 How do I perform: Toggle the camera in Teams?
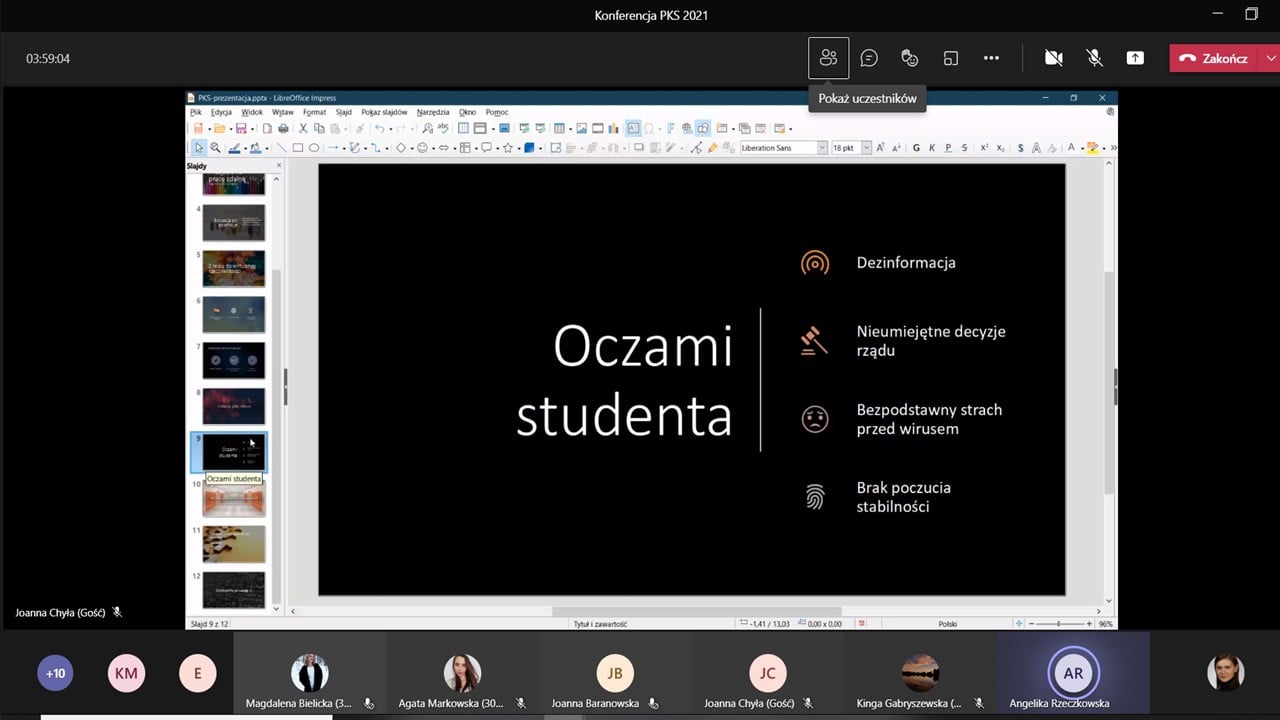coord(1053,58)
